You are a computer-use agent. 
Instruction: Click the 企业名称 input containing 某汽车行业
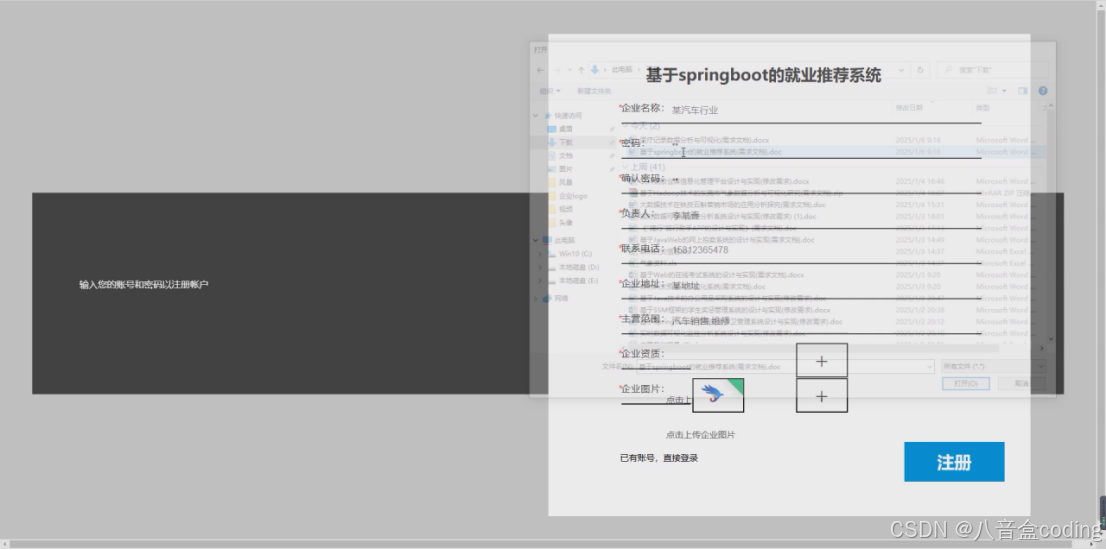point(825,110)
